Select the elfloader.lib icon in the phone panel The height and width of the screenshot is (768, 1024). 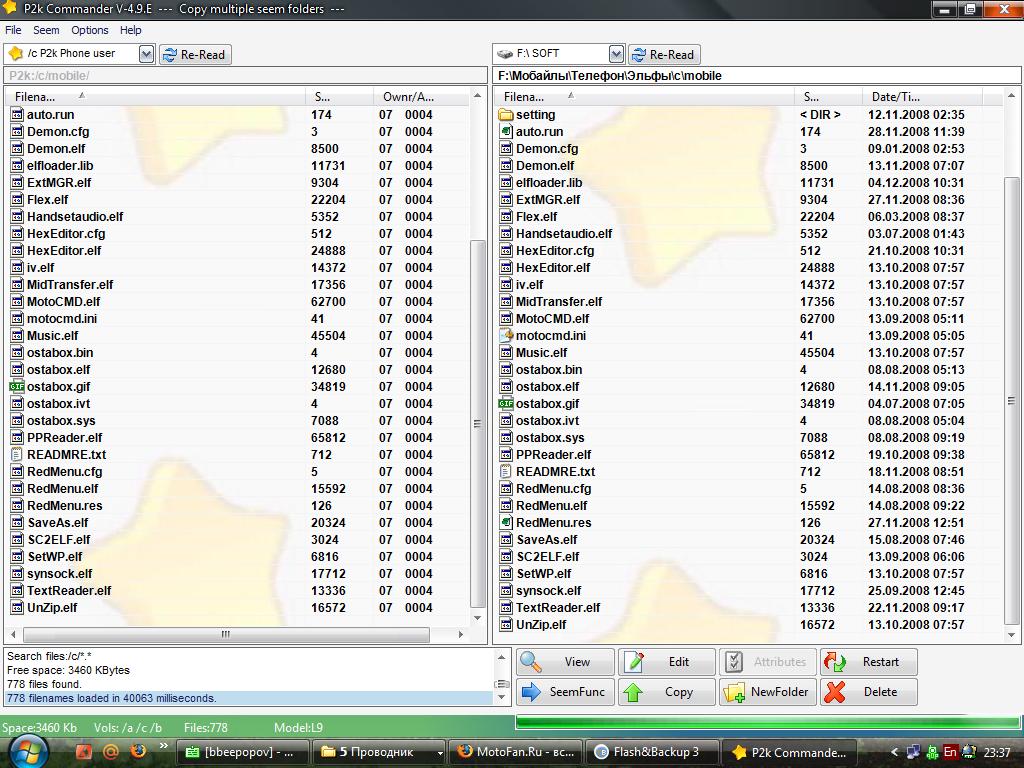tap(17, 166)
